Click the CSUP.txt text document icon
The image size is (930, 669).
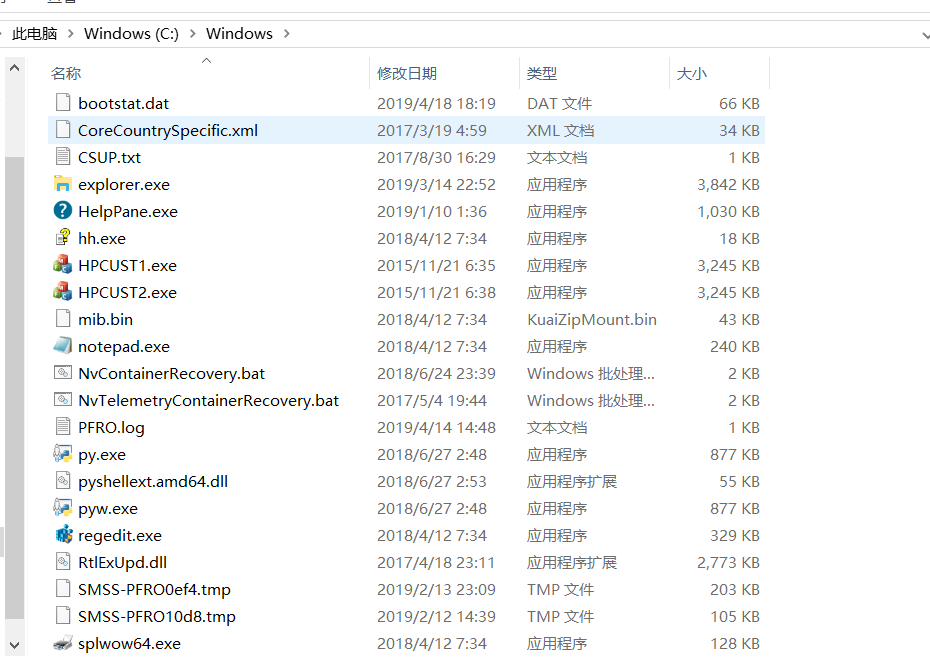pos(63,157)
